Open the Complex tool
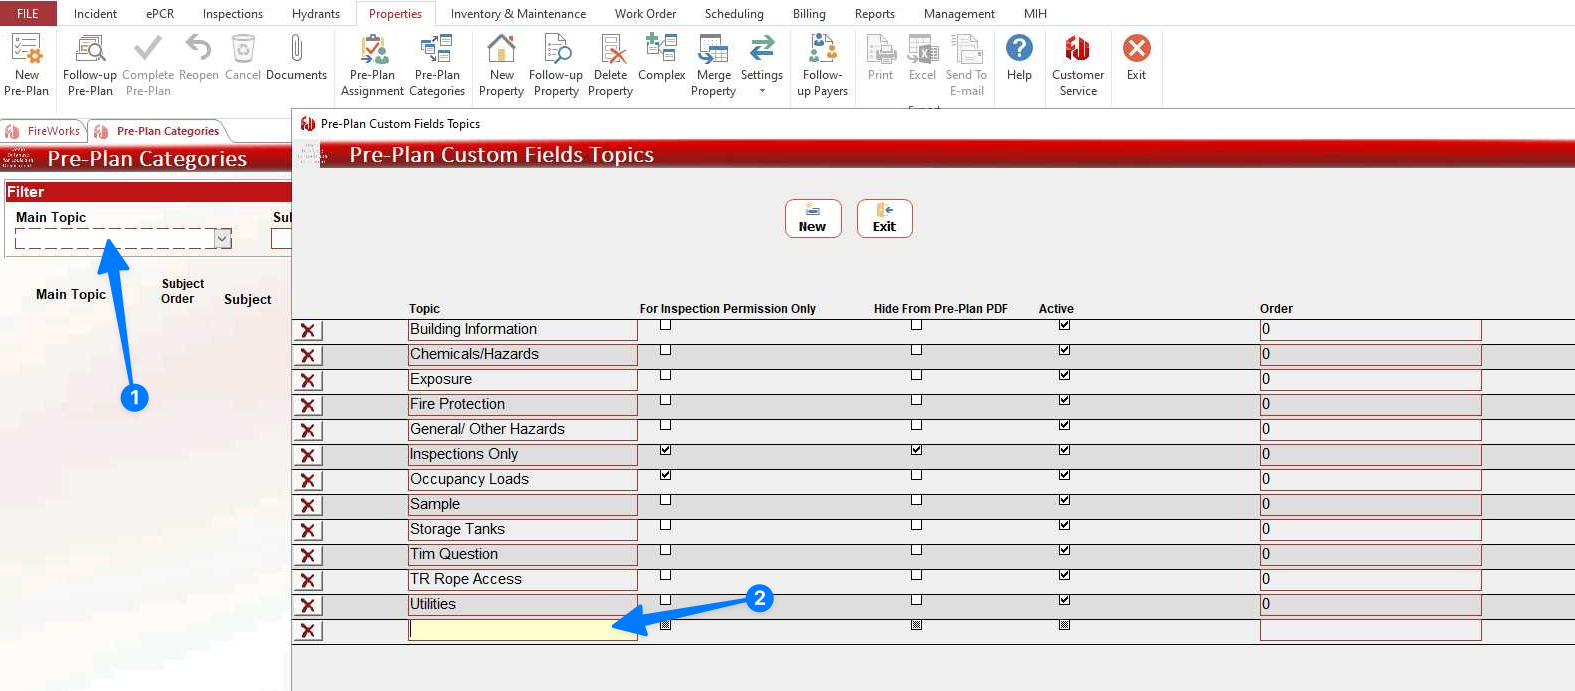Image resolution: width=1575 pixels, height=691 pixels. pos(661,58)
